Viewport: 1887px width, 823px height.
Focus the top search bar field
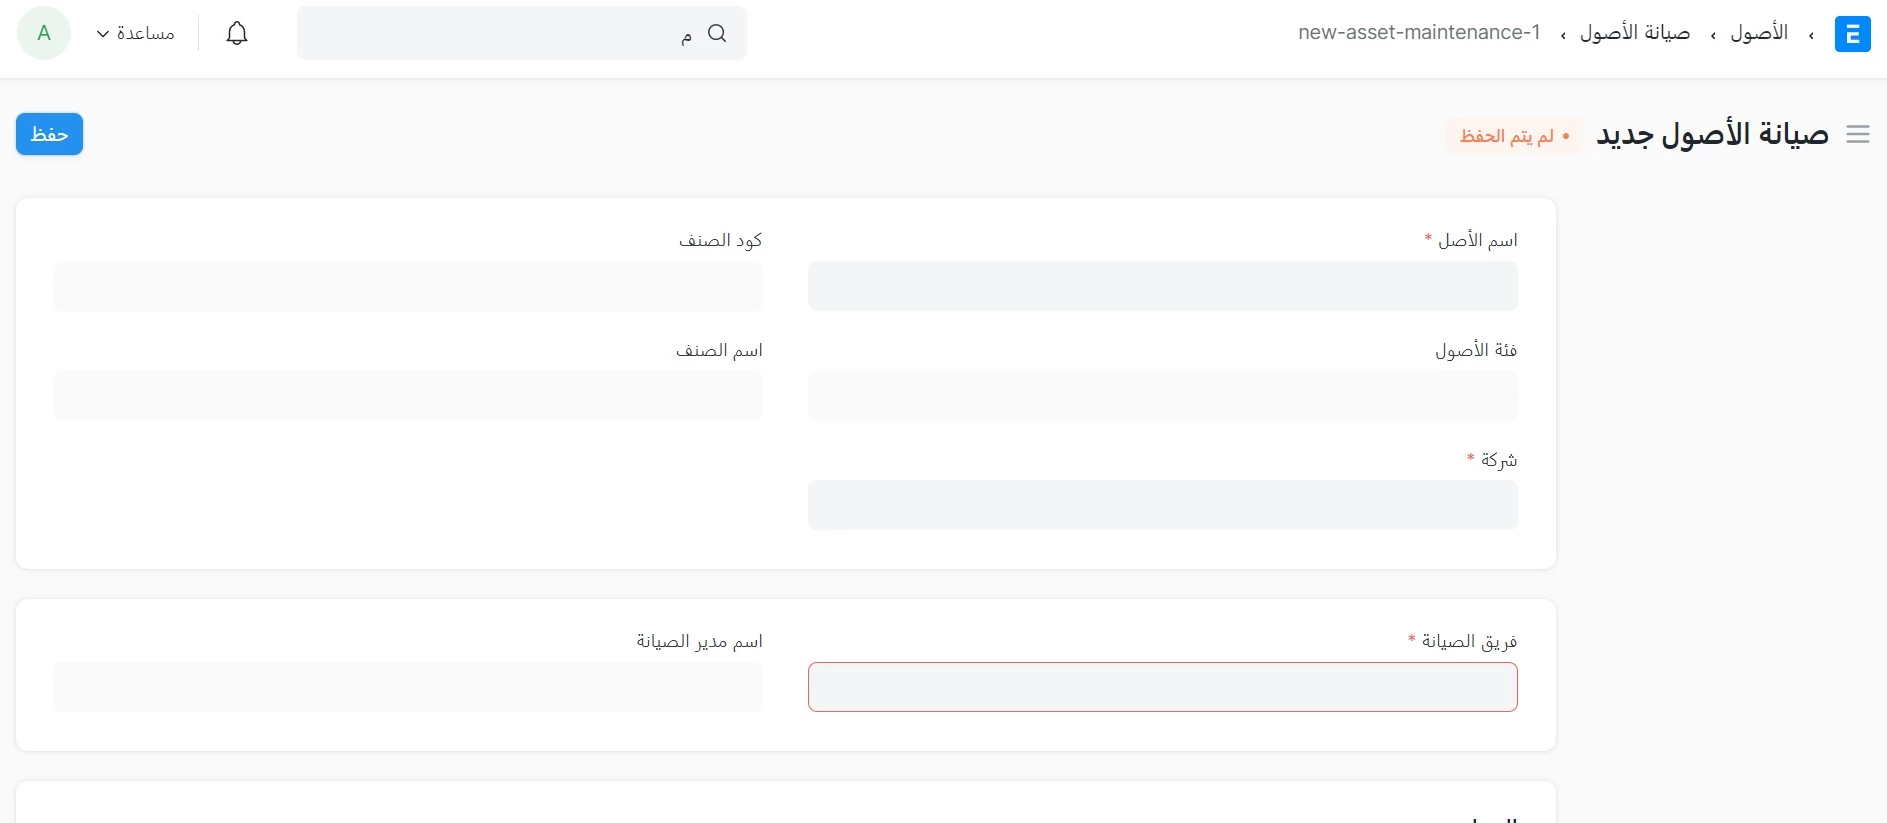click(x=522, y=33)
